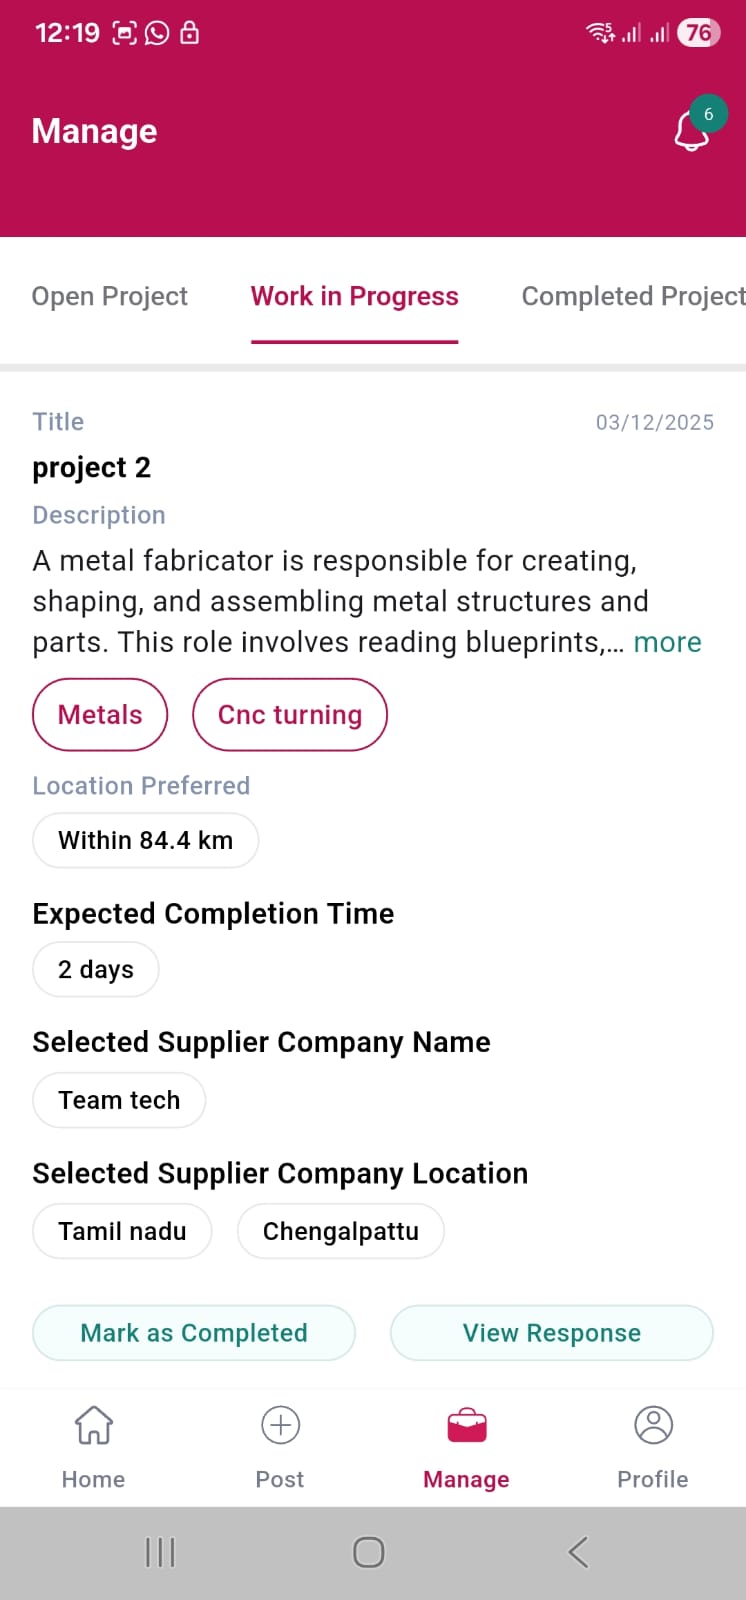
Task: Open the recent apps button
Action: coord(160,1552)
